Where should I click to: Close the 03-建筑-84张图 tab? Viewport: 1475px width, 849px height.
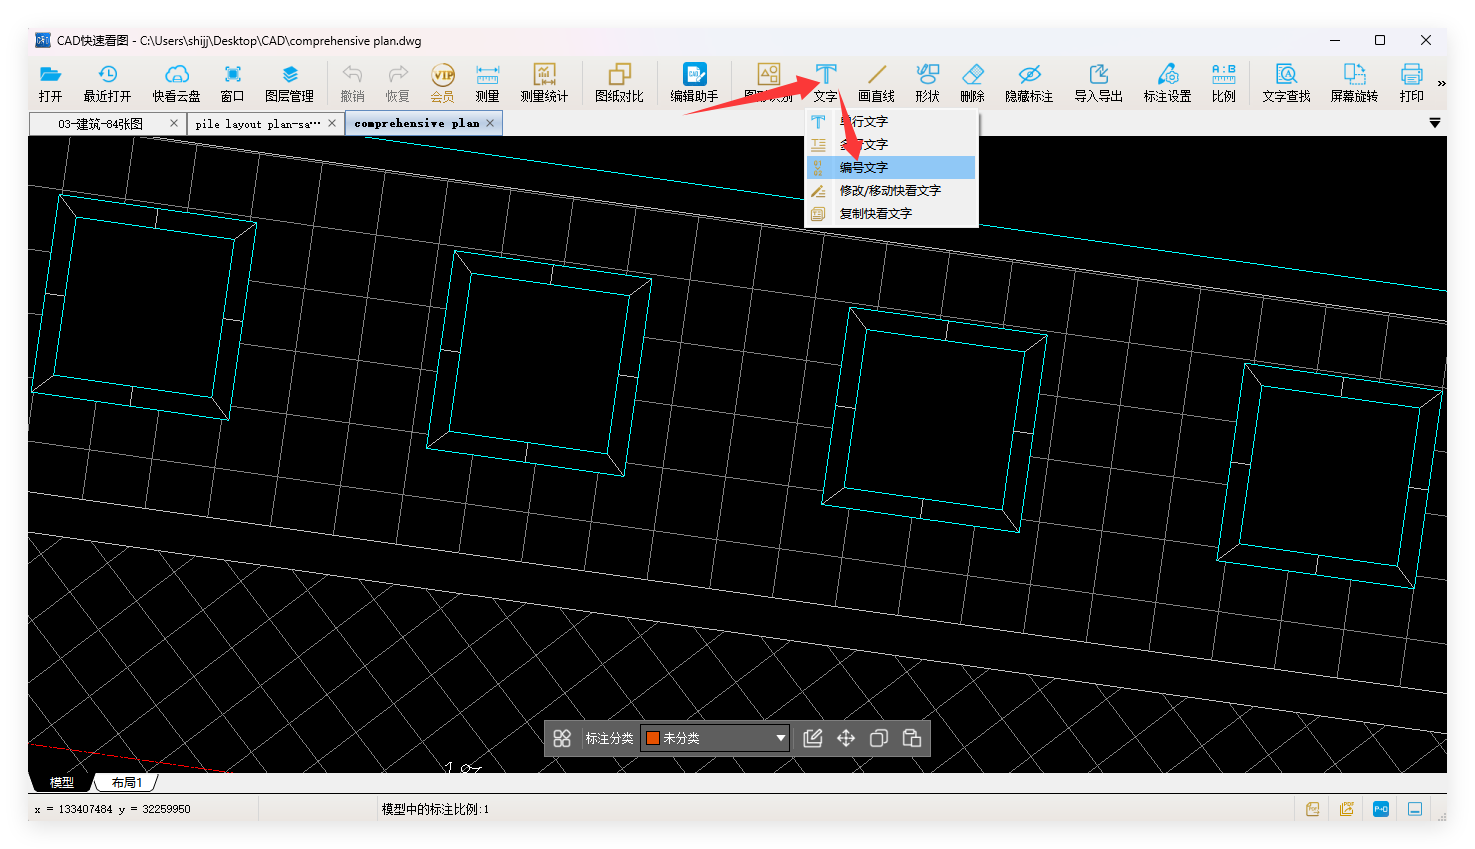174,123
